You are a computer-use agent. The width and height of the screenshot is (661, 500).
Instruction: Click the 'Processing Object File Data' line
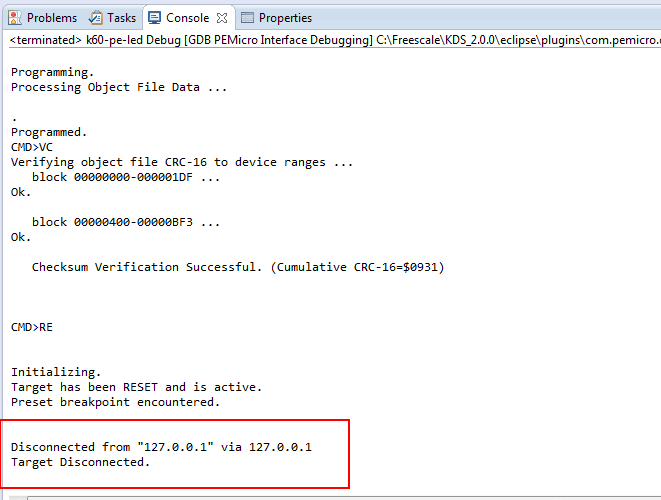[x=119, y=87]
